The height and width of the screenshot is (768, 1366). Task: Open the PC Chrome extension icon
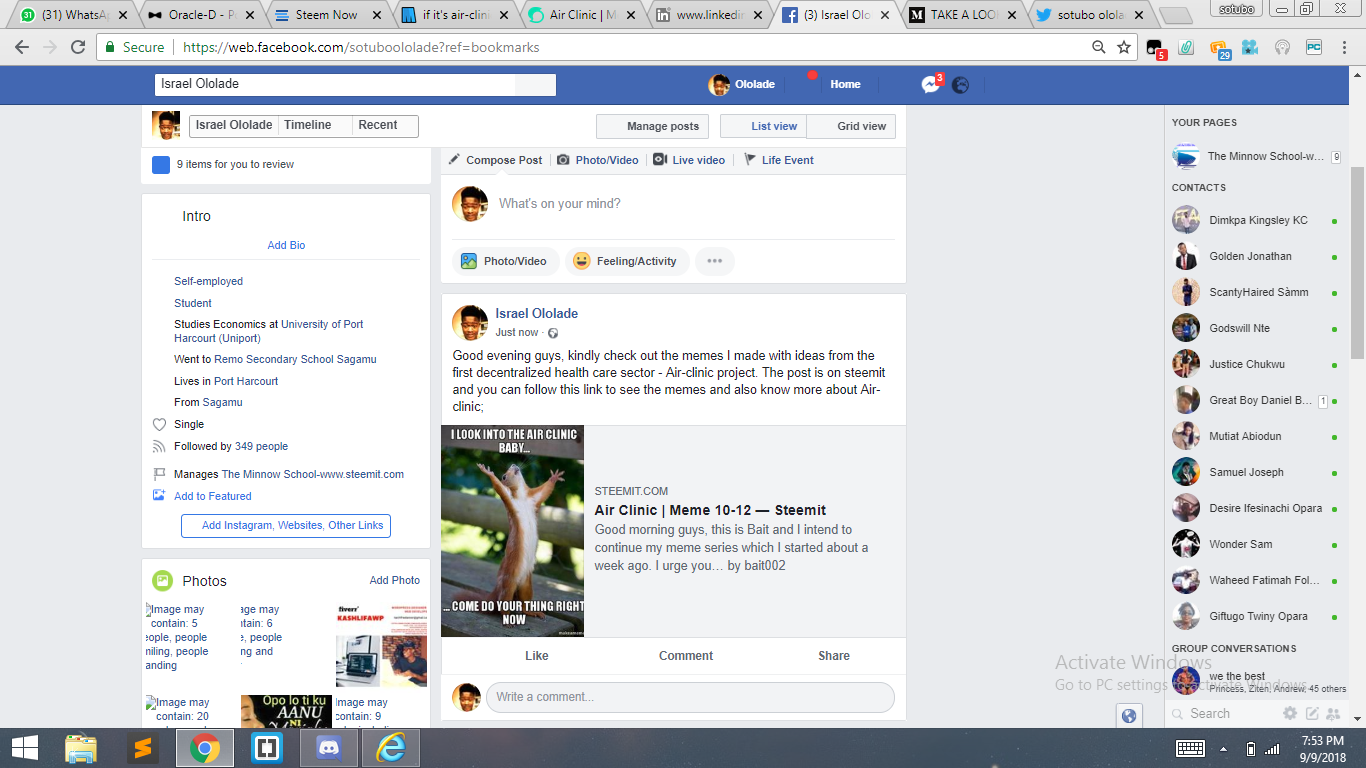click(1314, 47)
